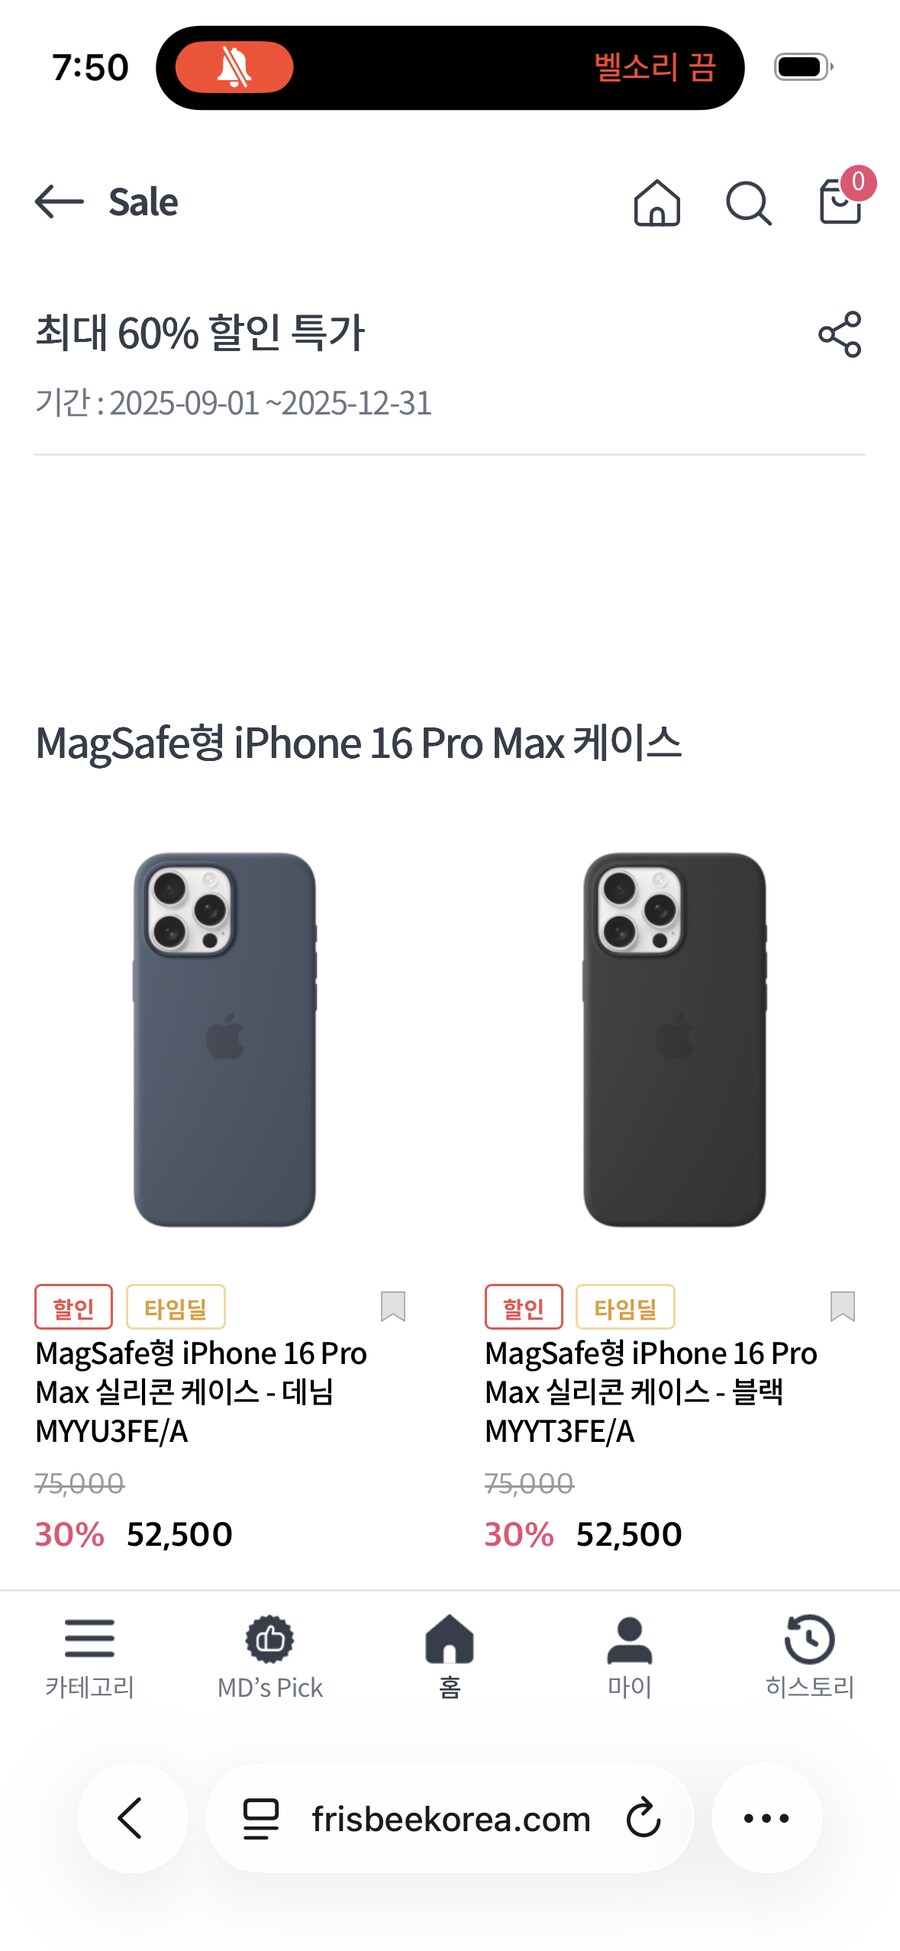
Task: Go back using the Sale arrow
Action: pyautogui.click(x=59, y=201)
